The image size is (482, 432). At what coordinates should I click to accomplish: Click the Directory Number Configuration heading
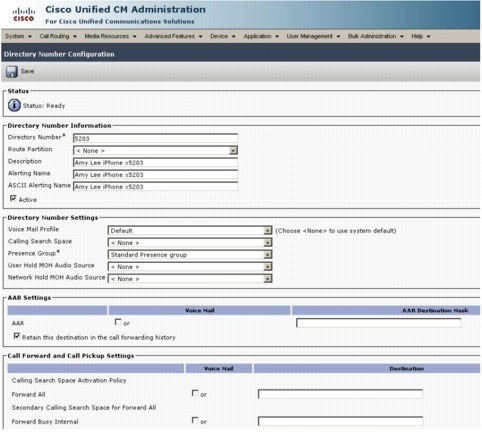coord(59,54)
